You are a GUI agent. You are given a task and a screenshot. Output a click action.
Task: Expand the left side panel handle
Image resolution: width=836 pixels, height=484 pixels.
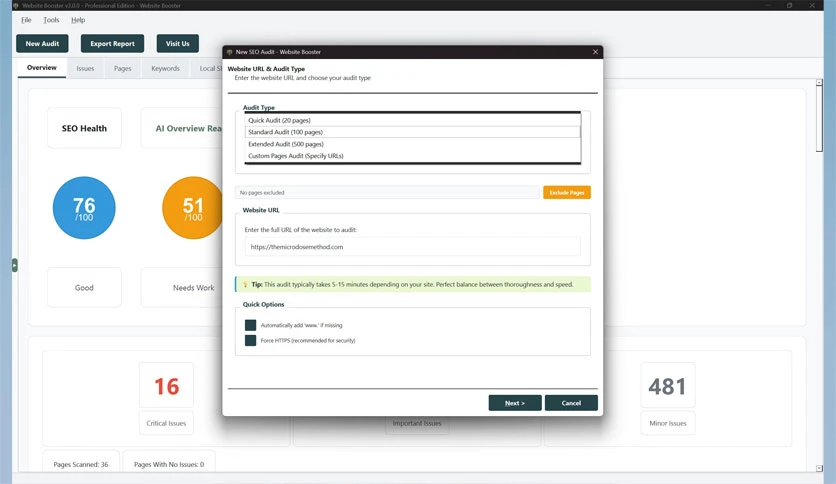[14, 265]
